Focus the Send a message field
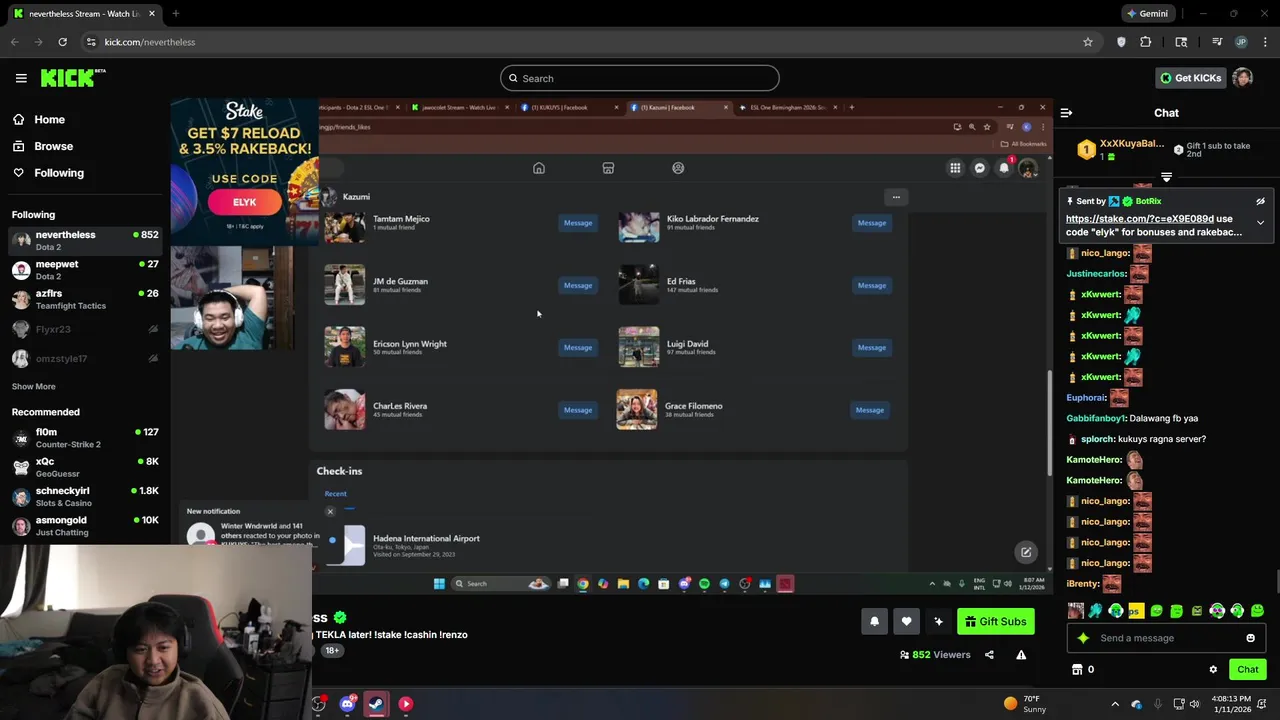1280x720 pixels. (x=1166, y=638)
